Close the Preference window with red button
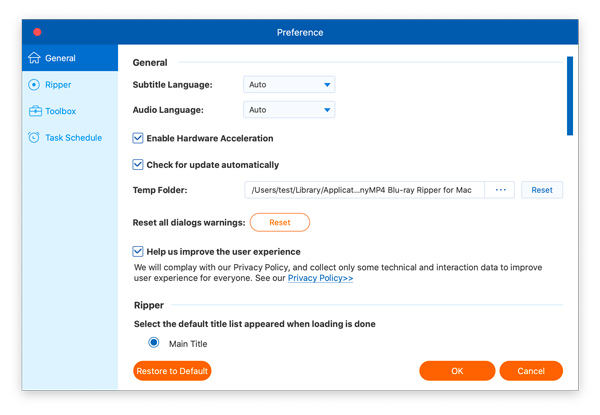The height and width of the screenshot is (415, 600). pyautogui.click(x=37, y=32)
